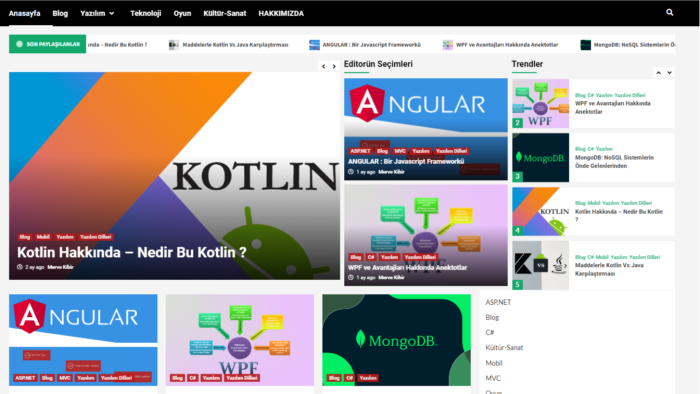Click the MongoDB card image in bottom row
700x394 pixels.
[x=396, y=340]
